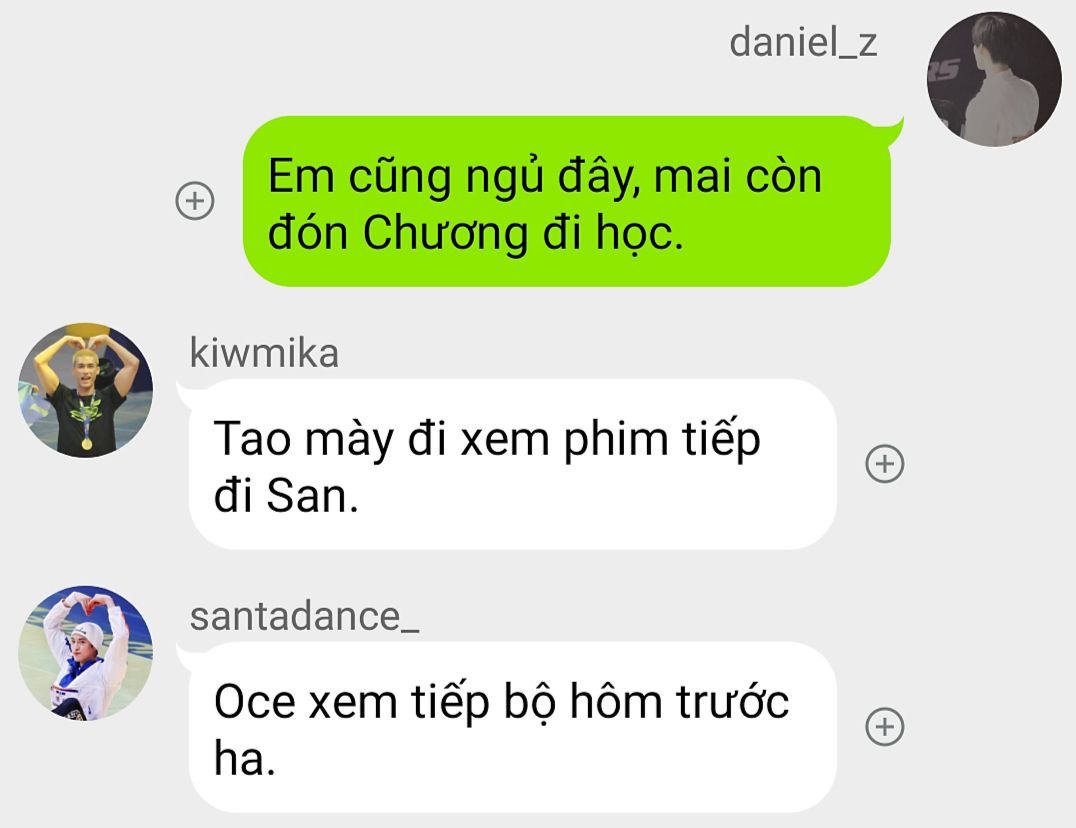Tap the plus icon beside daniel_z's green message

pyautogui.click(x=195, y=201)
